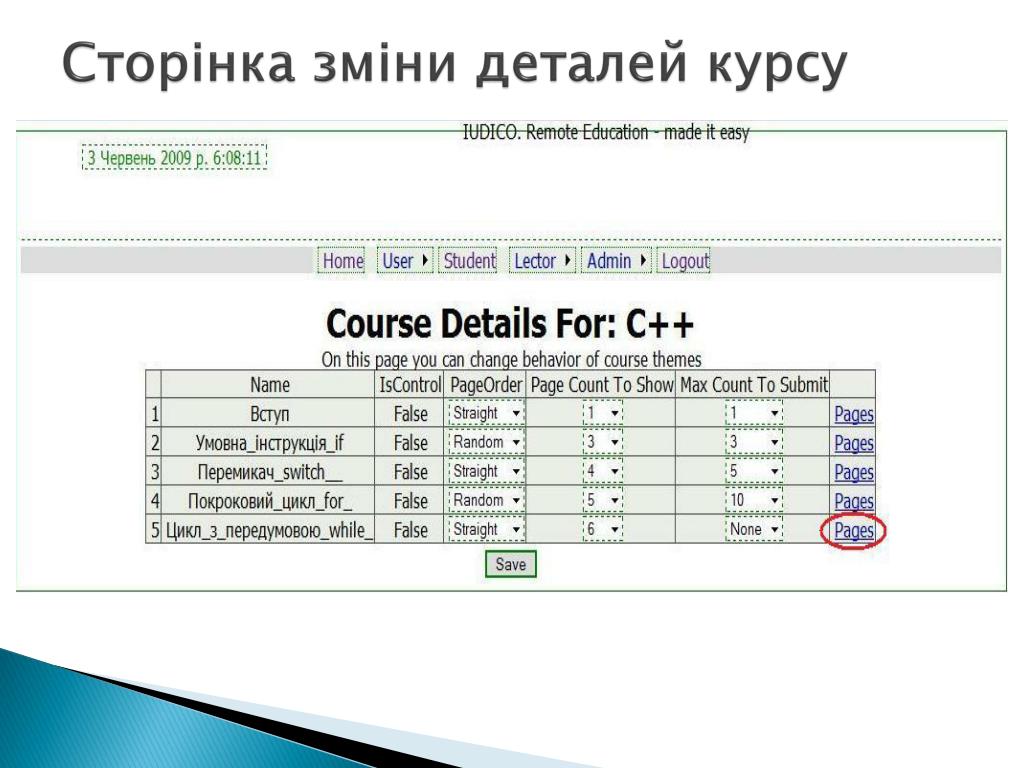Open Page Count To Show dropdown showing 5

tap(603, 500)
